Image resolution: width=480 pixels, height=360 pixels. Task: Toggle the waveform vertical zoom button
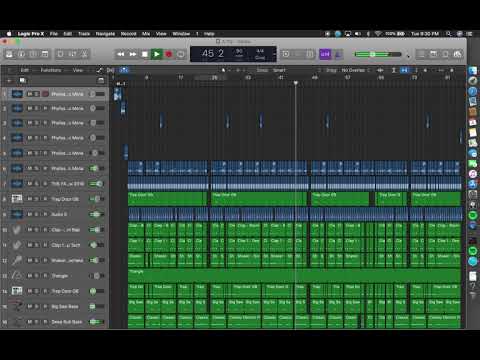pyautogui.click(x=380, y=70)
